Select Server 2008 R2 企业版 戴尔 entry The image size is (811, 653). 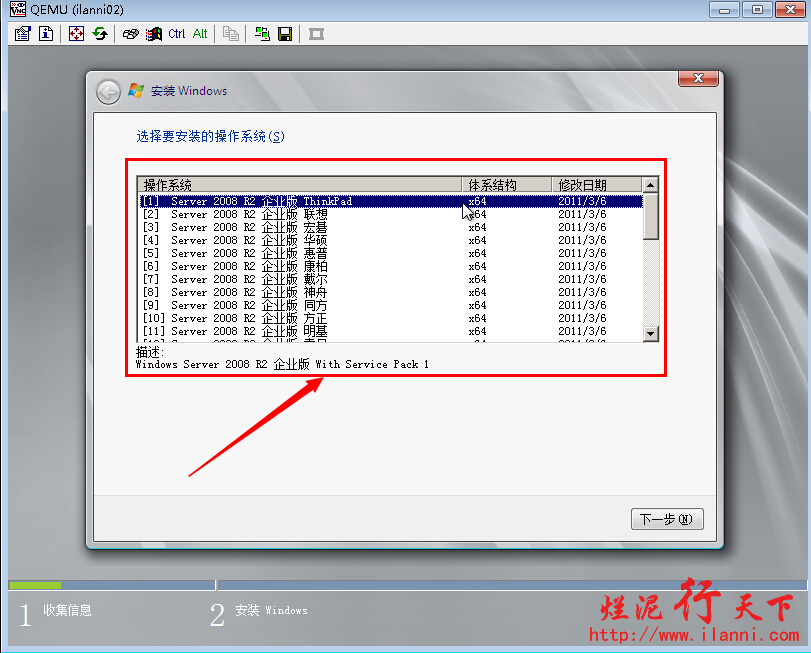coord(300,279)
